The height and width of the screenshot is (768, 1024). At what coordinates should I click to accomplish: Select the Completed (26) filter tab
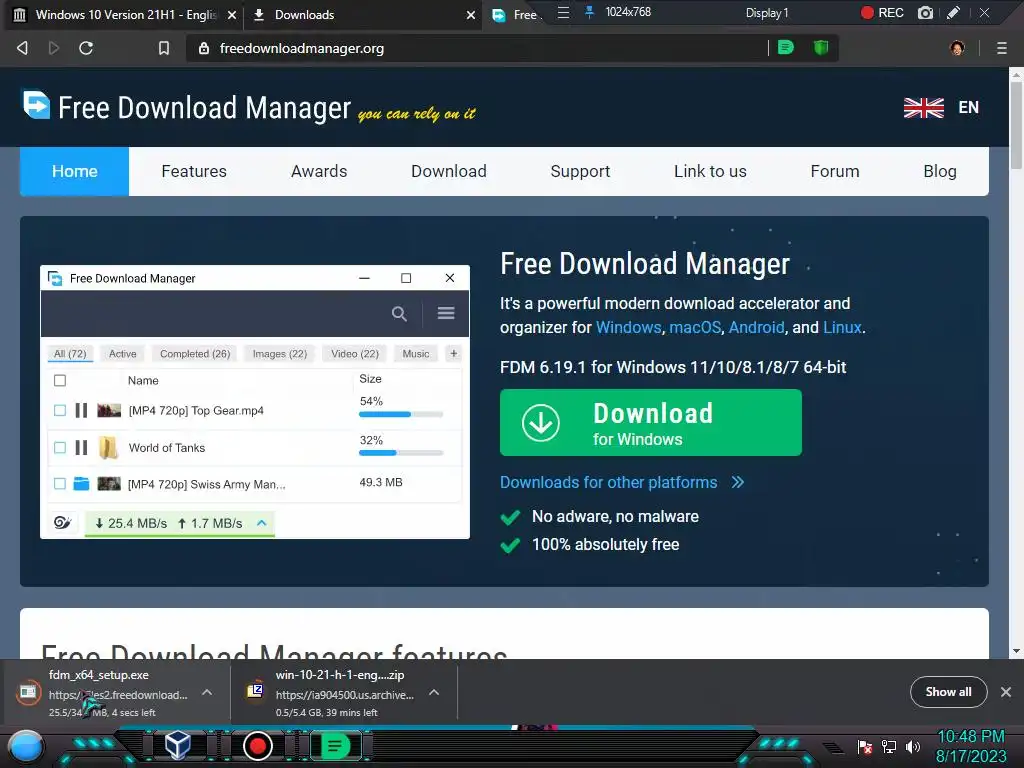coord(195,353)
